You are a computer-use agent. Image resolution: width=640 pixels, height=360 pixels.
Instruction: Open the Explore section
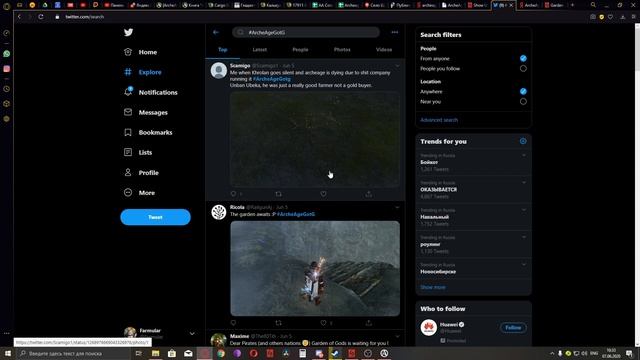(x=142, y=72)
